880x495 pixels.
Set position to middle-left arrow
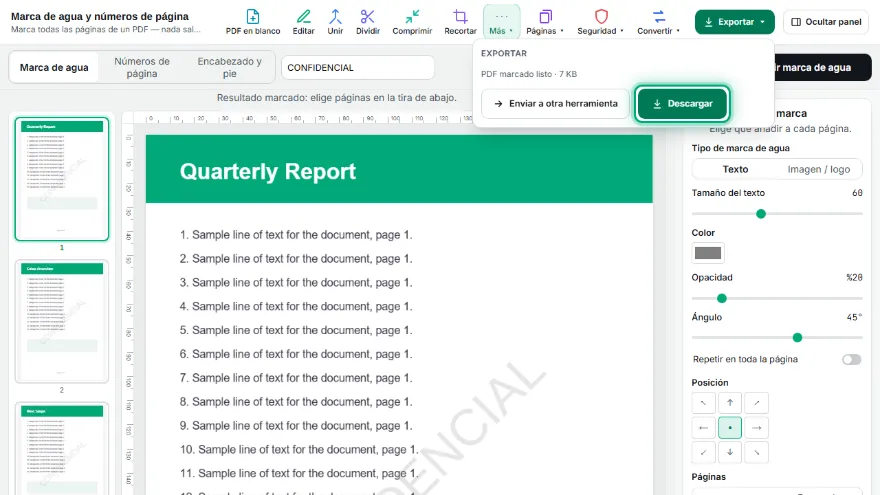pos(703,428)
